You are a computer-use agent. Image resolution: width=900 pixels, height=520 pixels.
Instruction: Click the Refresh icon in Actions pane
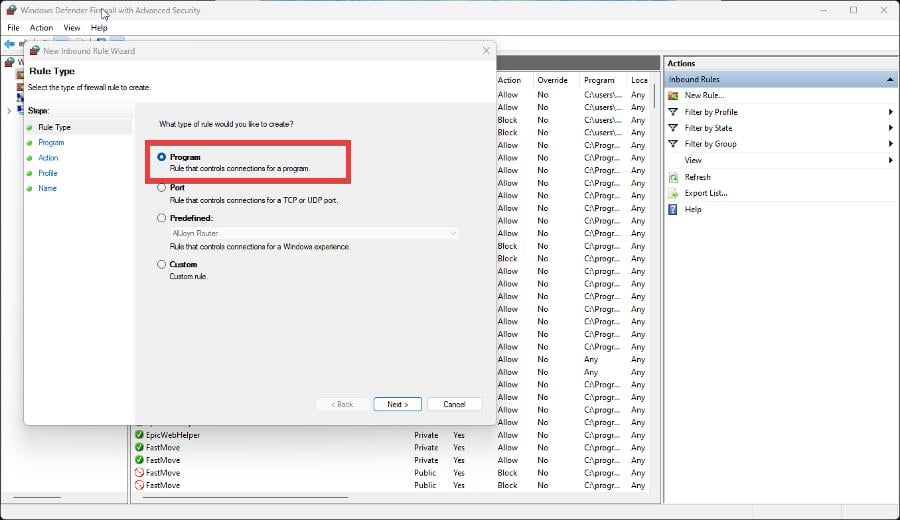tap(673, 177)
